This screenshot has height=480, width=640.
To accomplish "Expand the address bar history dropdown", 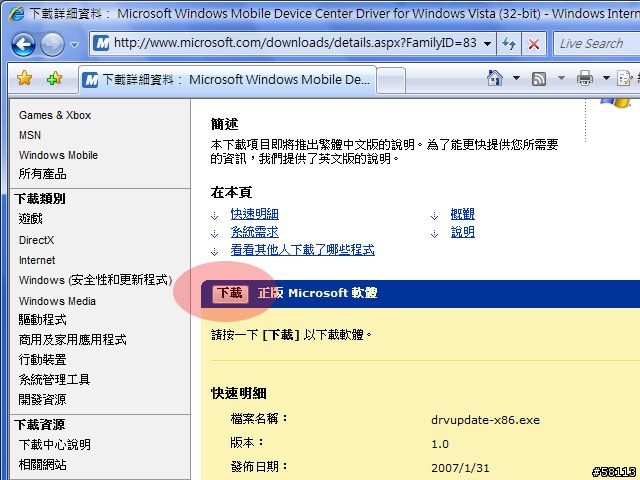I will pos(487,43).
